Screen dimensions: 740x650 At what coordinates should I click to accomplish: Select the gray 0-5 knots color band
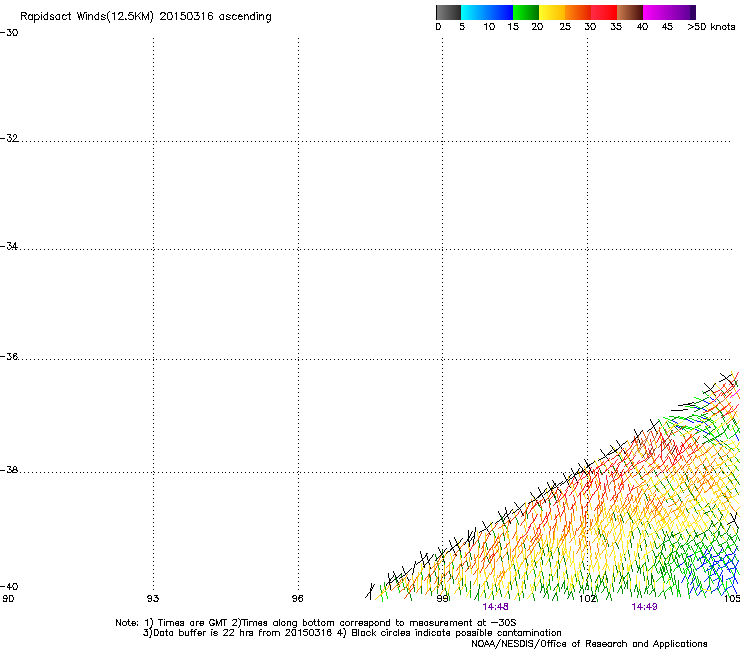coord(448,12)
